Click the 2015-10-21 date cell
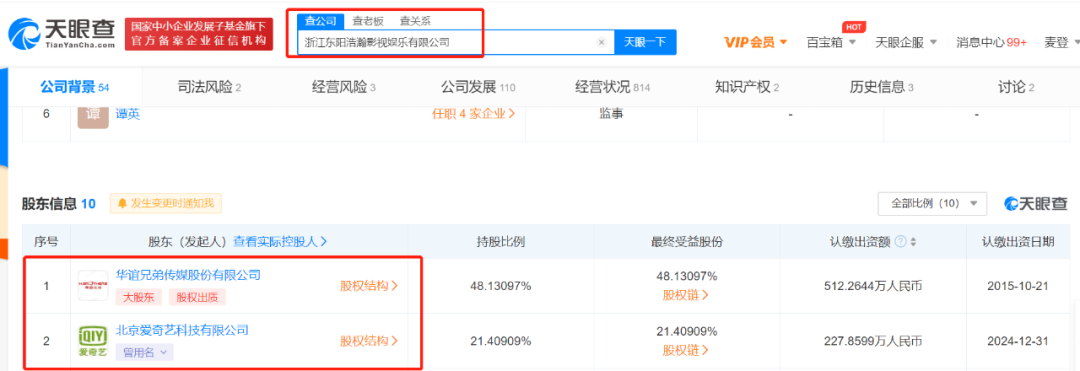Image resolution: width=1080 pixels, height=371 pixels. (x=1019, y=286)
